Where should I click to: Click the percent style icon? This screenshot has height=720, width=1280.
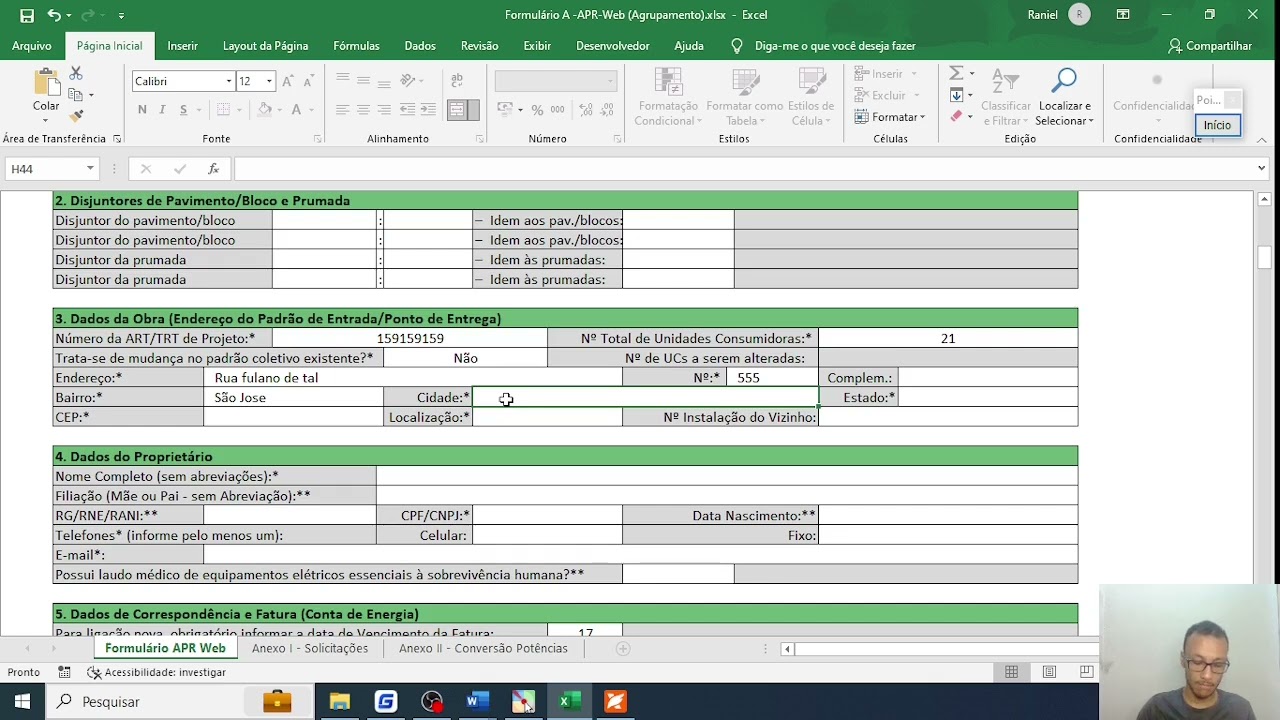[537, 110]
